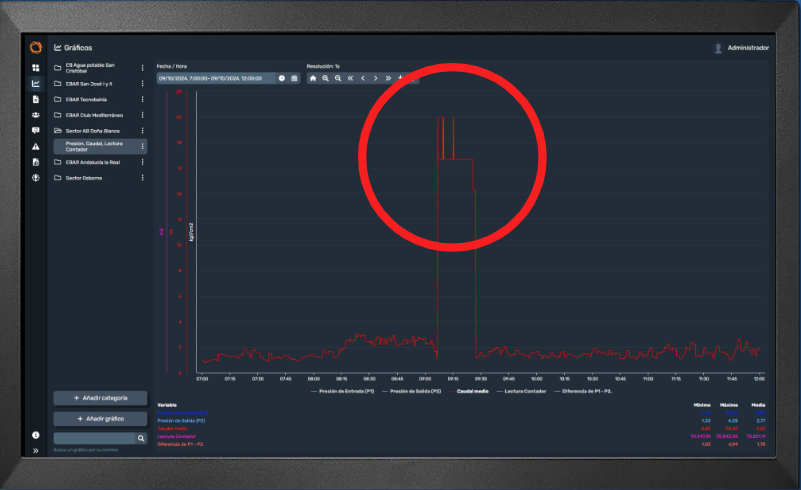The image size is (801, 490).
Task: Open options menu for Sector AB Doña Blanca
Action: click(143, 131)
